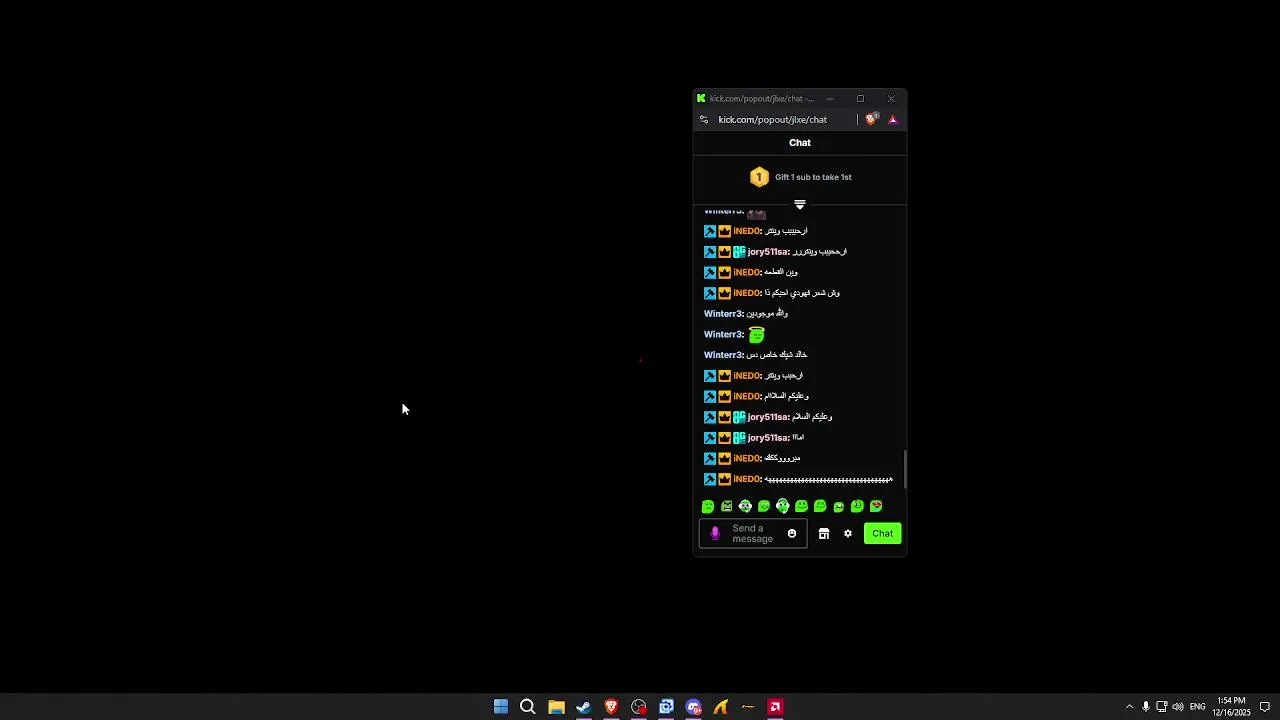Open Brave Rewards triangle icon
The height and width of the screenshot is (720, 1280).
coord(893,120)
